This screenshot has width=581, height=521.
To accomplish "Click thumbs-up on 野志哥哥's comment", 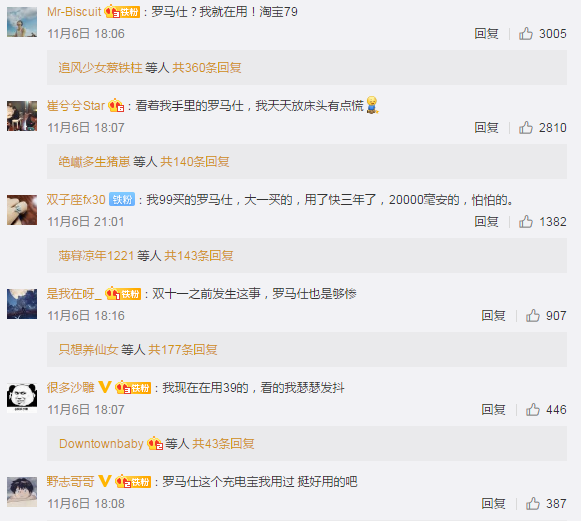I will [x=532, y=504].
